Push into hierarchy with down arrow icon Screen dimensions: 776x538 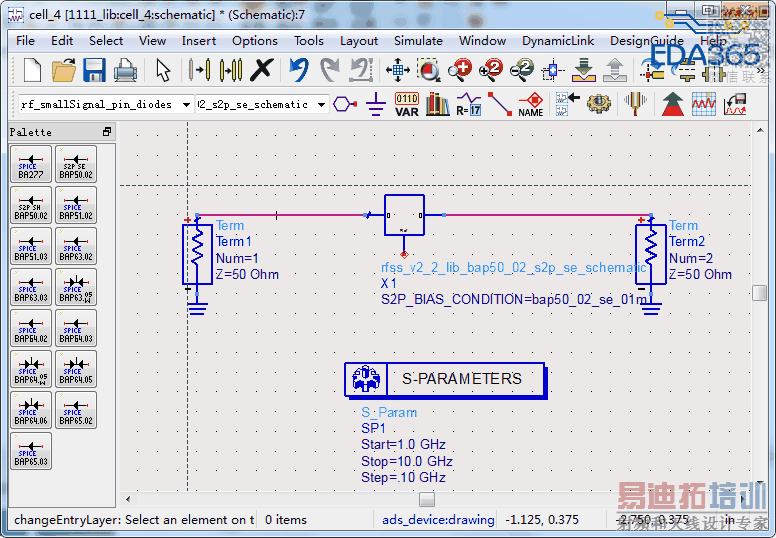point(584,70)
